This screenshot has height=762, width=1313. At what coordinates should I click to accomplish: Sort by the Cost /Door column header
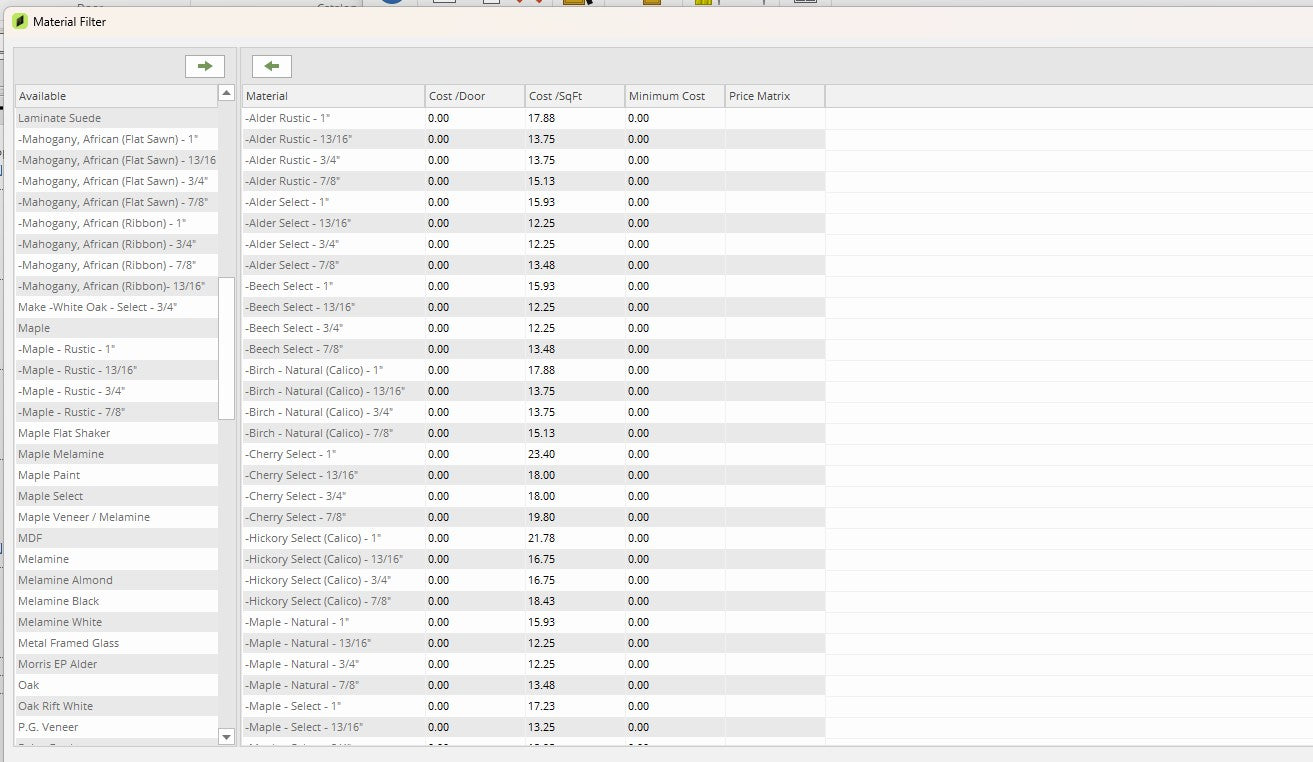474,96
